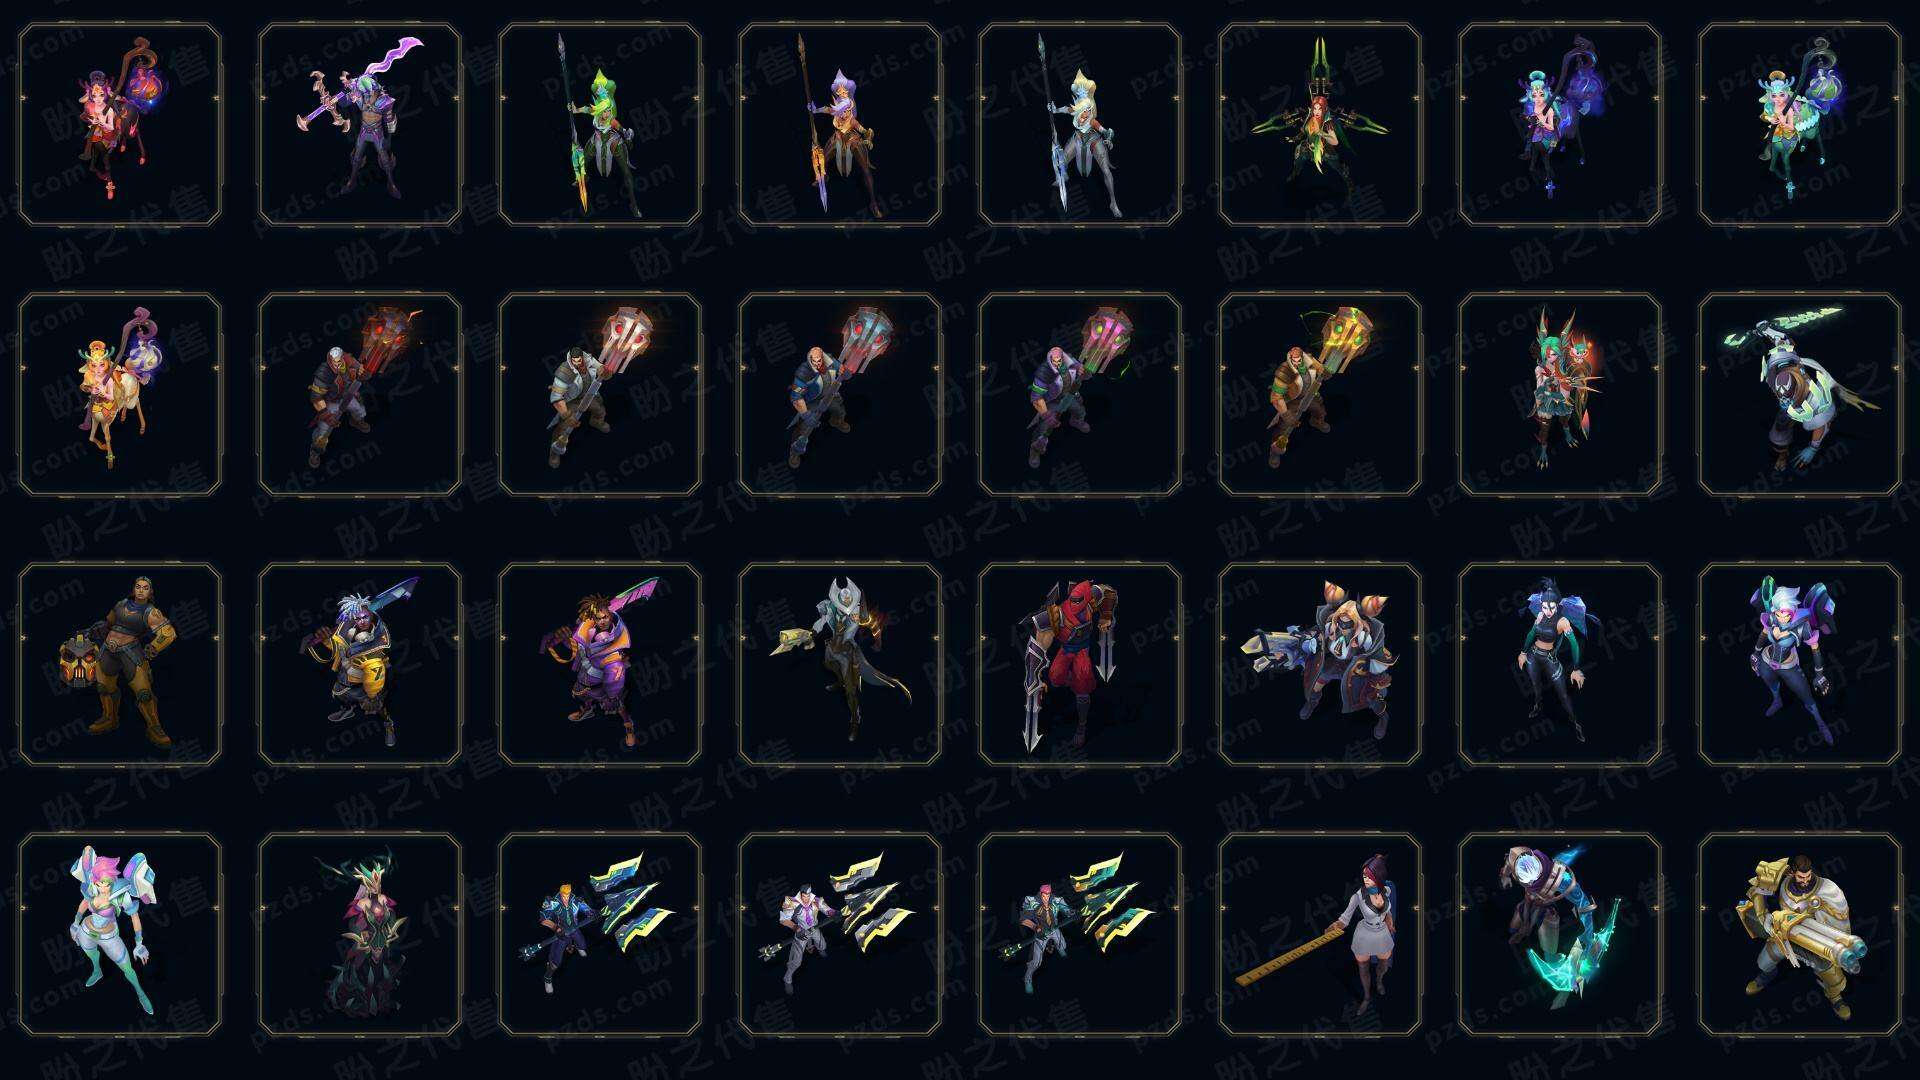Select the golden-yellow deer girl skin
Image resolution: width=1920 pixels, height=1080 pixels.
click(120, 394)
